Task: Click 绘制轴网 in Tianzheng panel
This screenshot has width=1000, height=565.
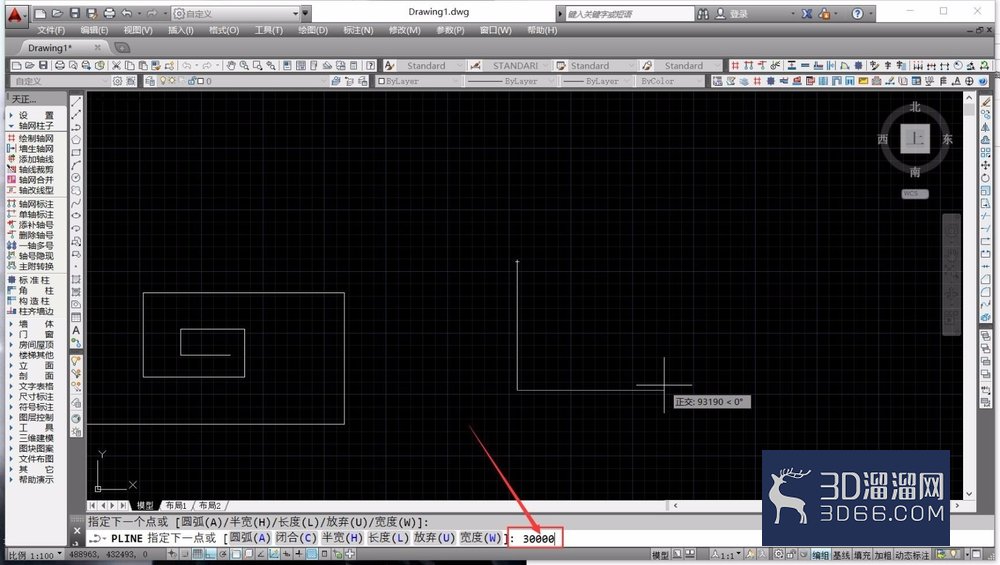Action: tap(36, 138)
